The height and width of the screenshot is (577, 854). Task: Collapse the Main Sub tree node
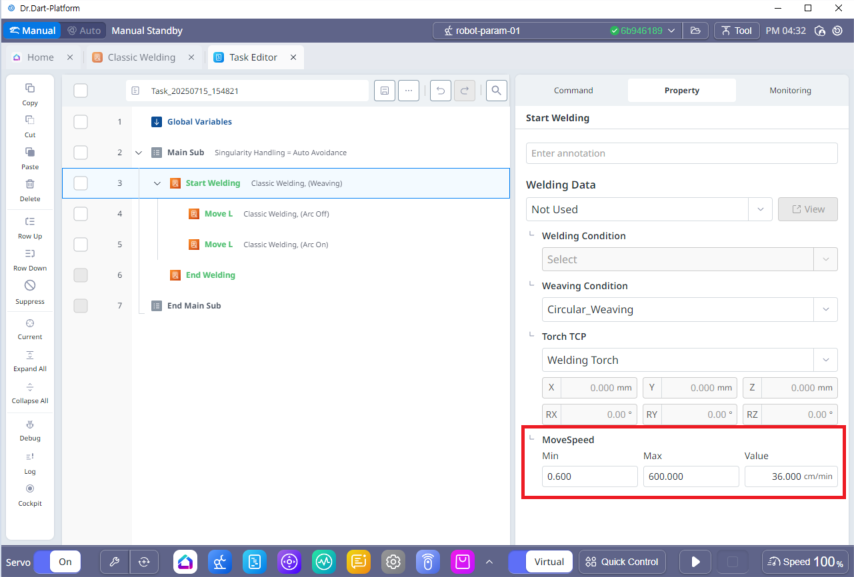tap(138, 153)
